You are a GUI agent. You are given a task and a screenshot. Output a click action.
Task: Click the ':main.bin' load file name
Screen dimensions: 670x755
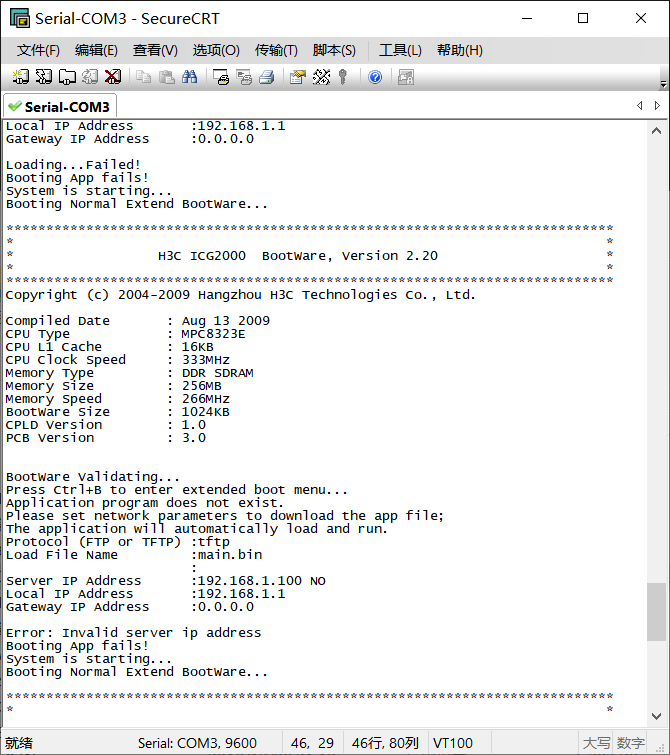tap(227, 555)
